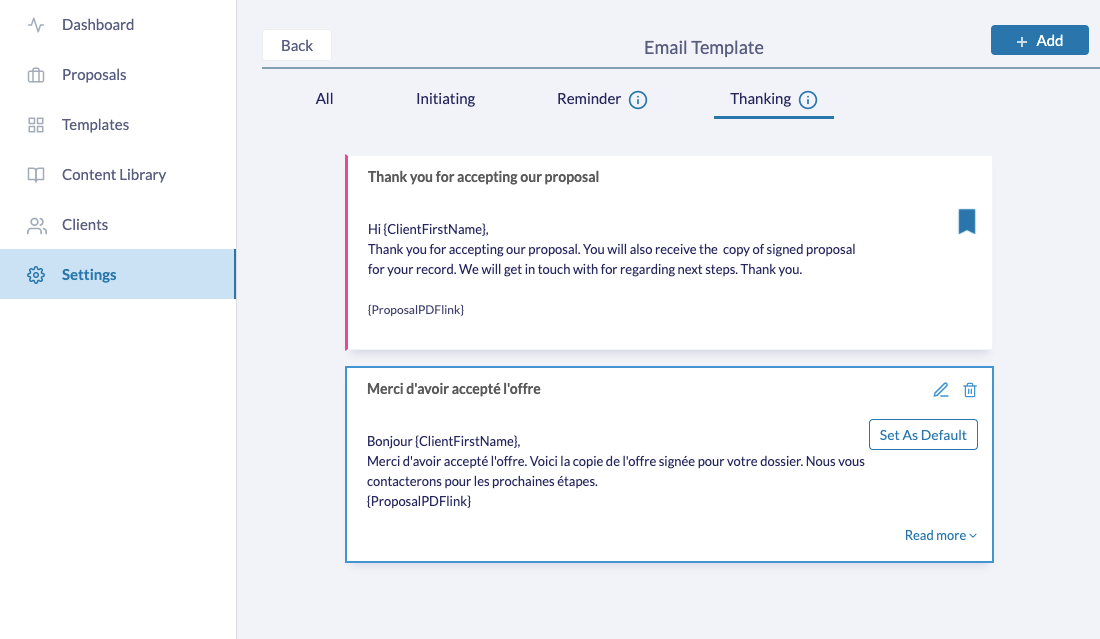Click the 'Merci d'avoir accepté l'offre' card title
The height and width of the screenshot is (639, 1100).
[x=454, y=389]
